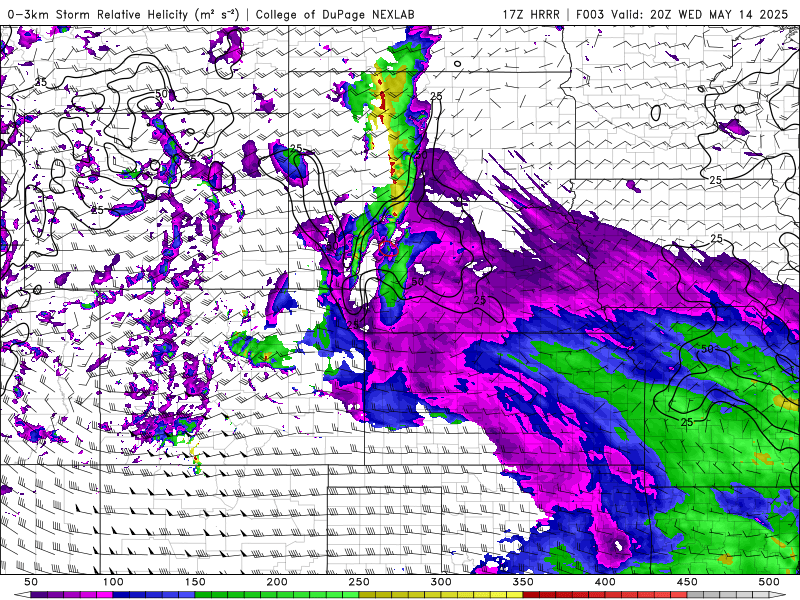Pick the purple section of the color scale
800x600 pixels.
pyautogui.click(x=71, y=595)
